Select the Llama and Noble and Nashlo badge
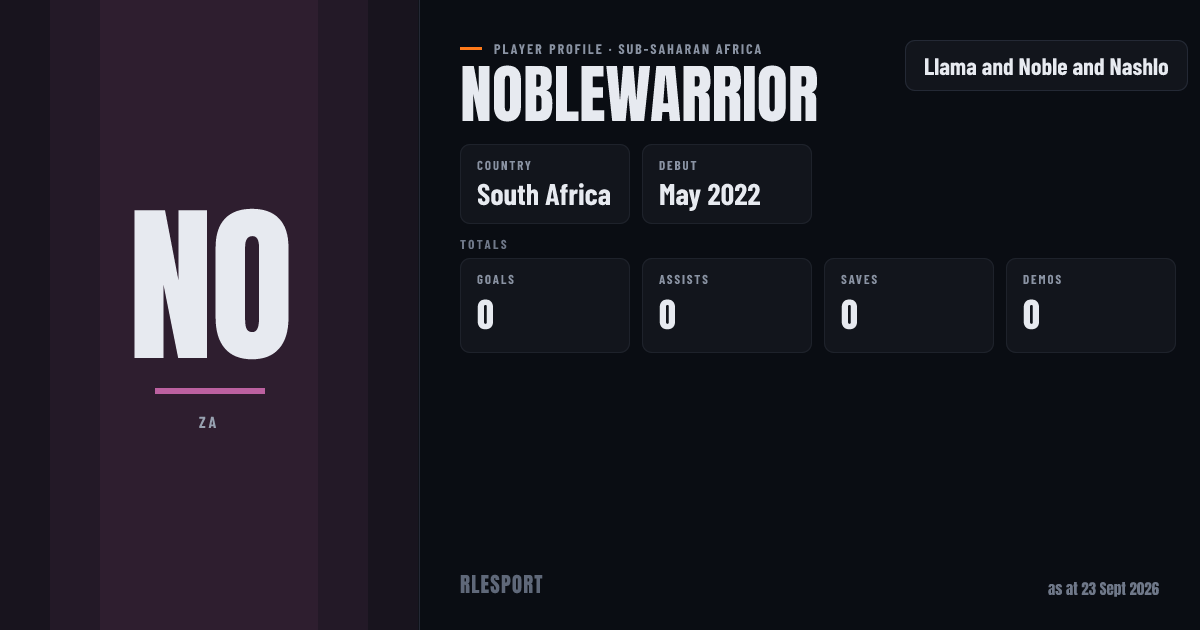This screenshot has height=630, width=1200. point(1046,66)
